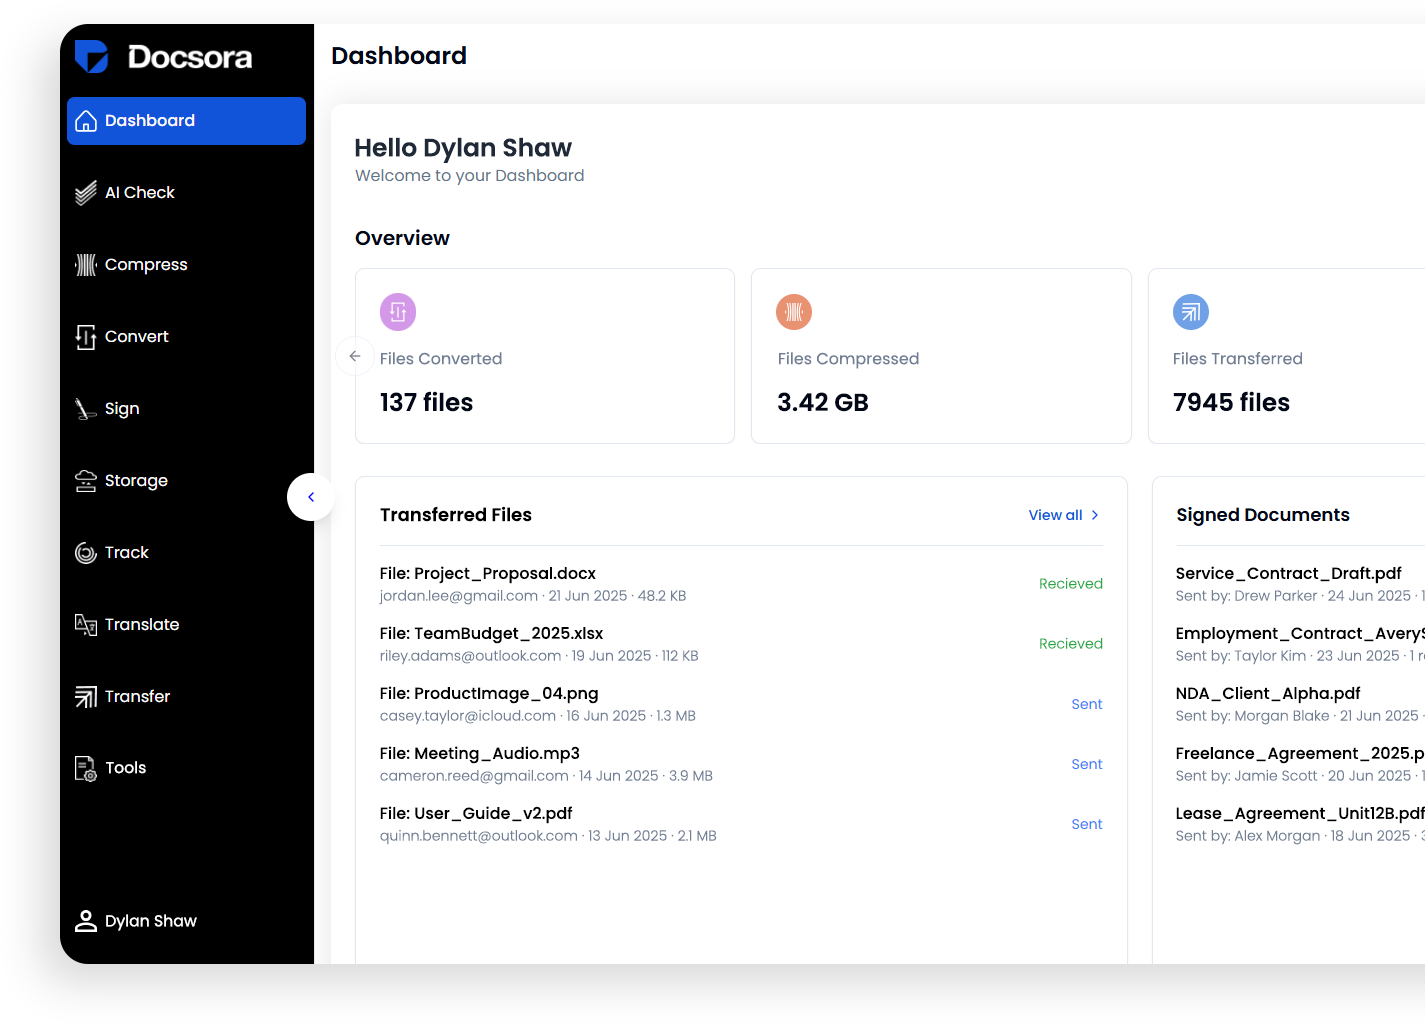
Task: Go to the Dashboard menu item
Action: (186, 121)
